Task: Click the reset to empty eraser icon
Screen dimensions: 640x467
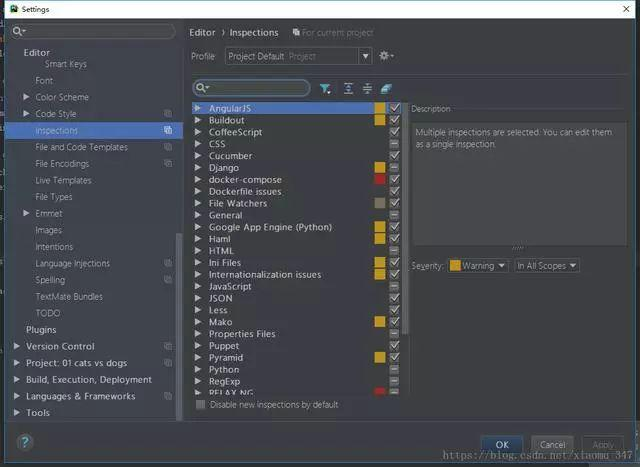Action: (386, 88)
